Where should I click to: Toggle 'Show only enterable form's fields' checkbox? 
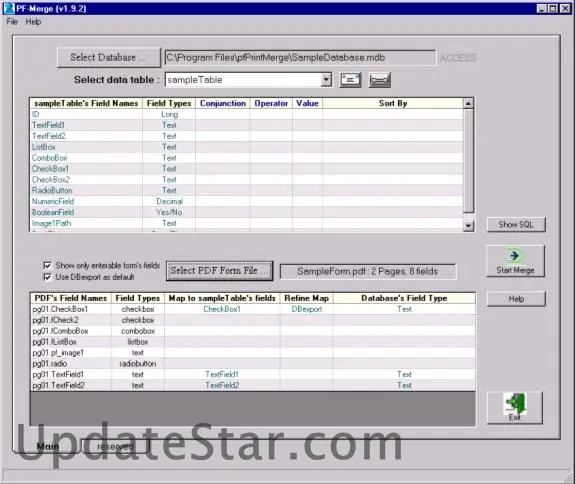47,265
